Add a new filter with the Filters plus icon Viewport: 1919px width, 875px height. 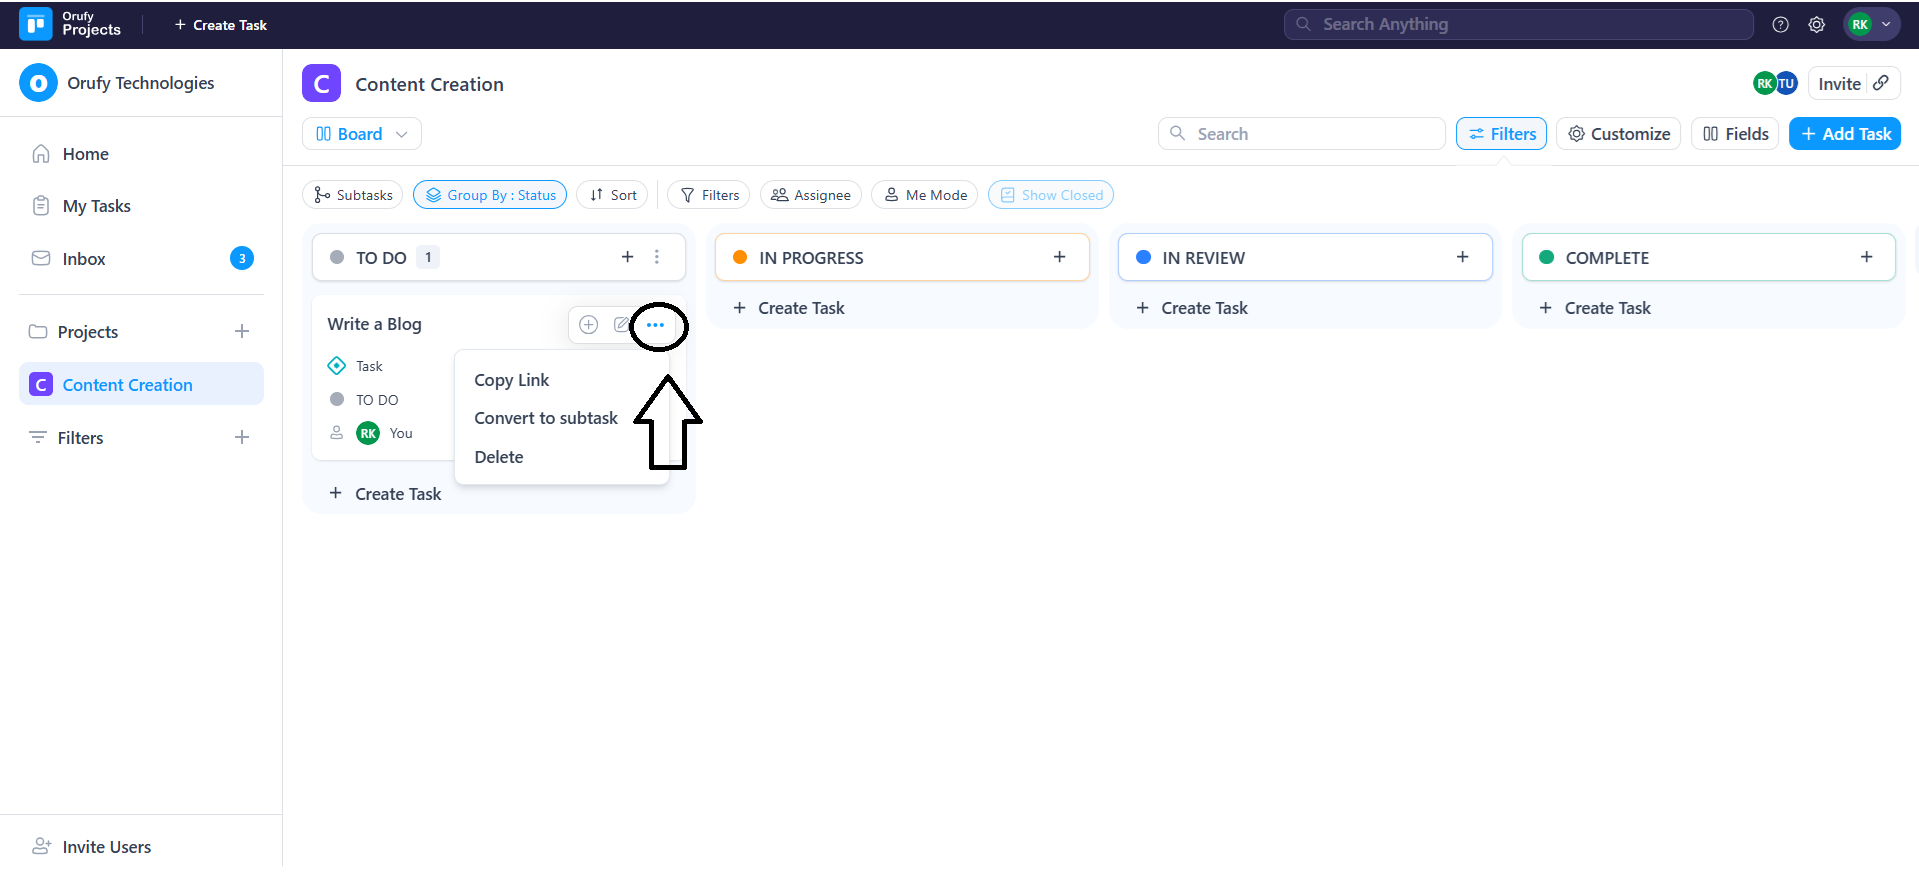(242, 438)
